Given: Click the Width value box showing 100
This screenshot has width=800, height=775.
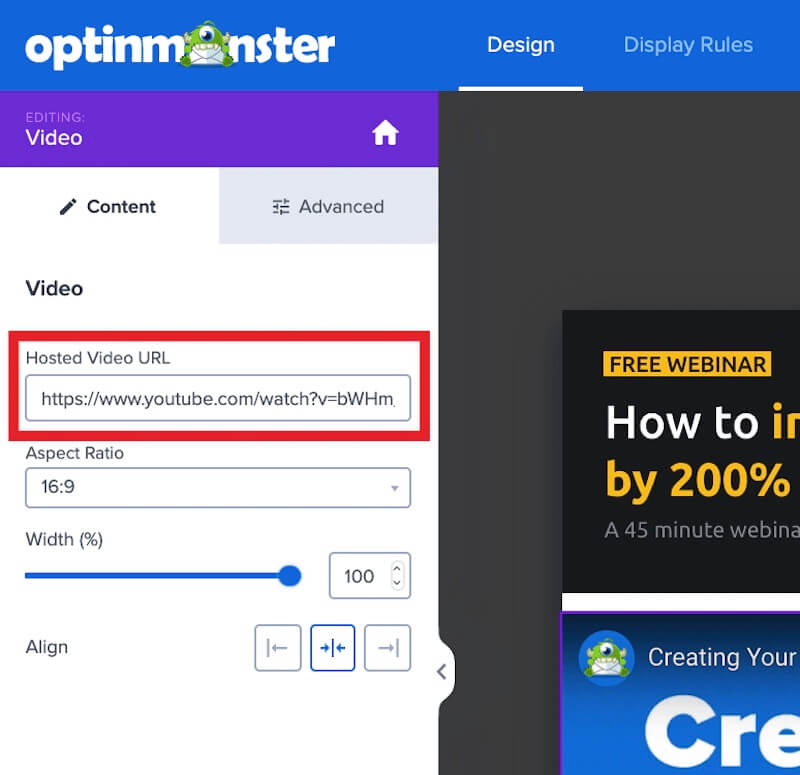Looking at the screenshot, I should [x=369, y=576].
